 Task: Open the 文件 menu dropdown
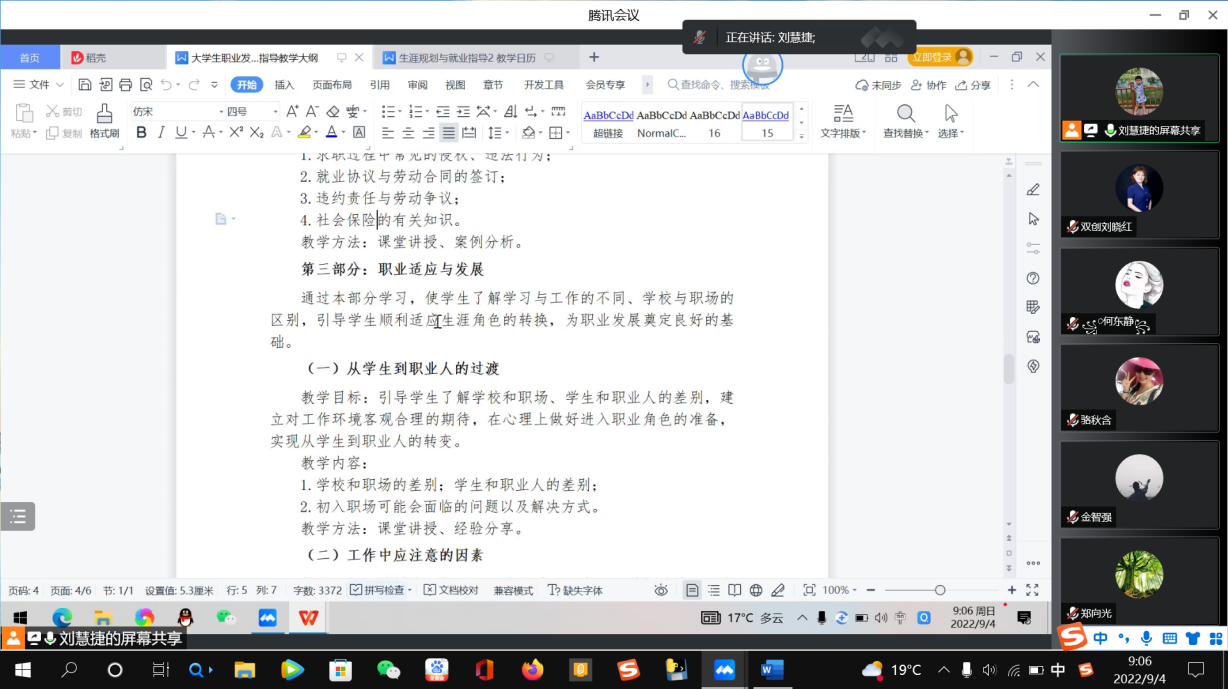[x=39, y=85]
